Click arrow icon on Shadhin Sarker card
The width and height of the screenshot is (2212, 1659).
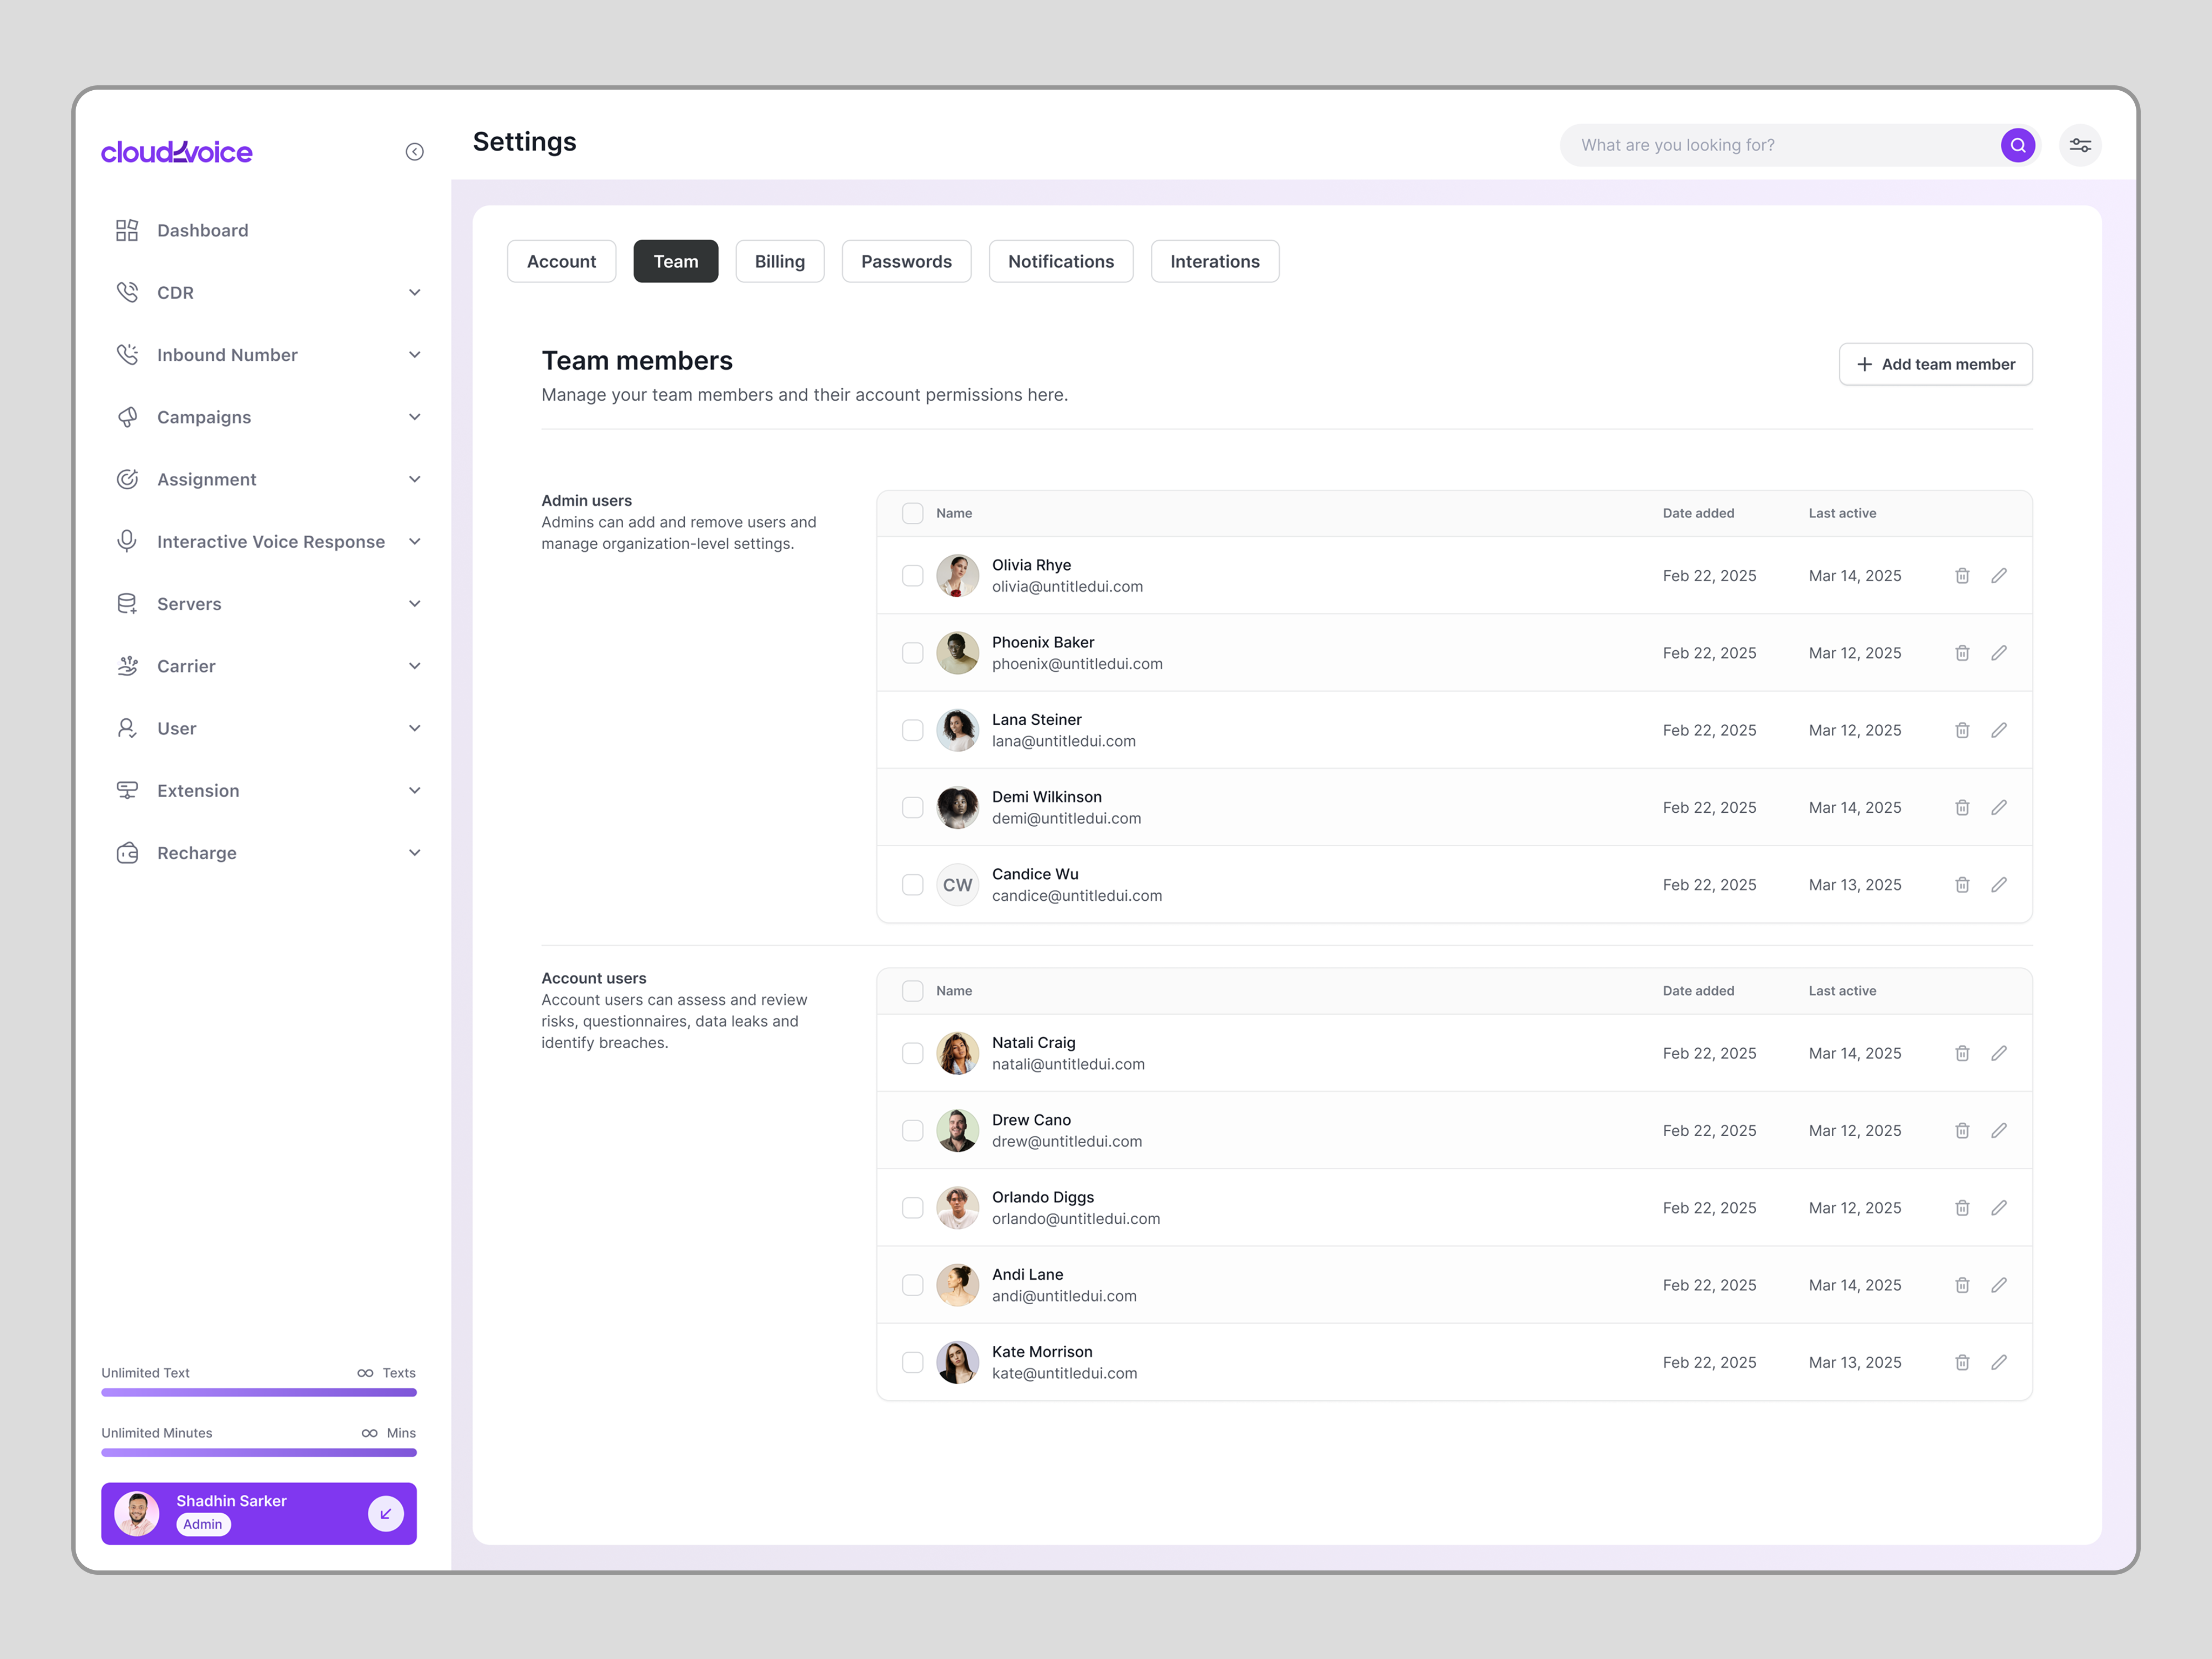385,1514
